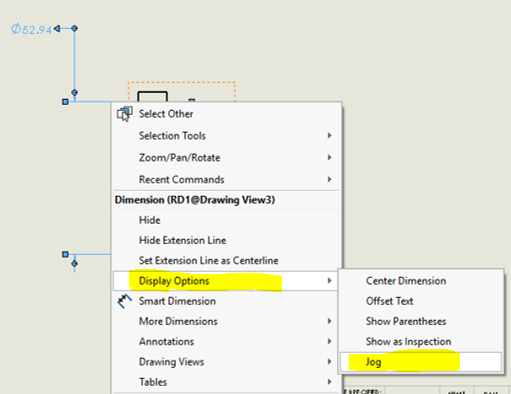Activate Smart Dimension command

226,301
